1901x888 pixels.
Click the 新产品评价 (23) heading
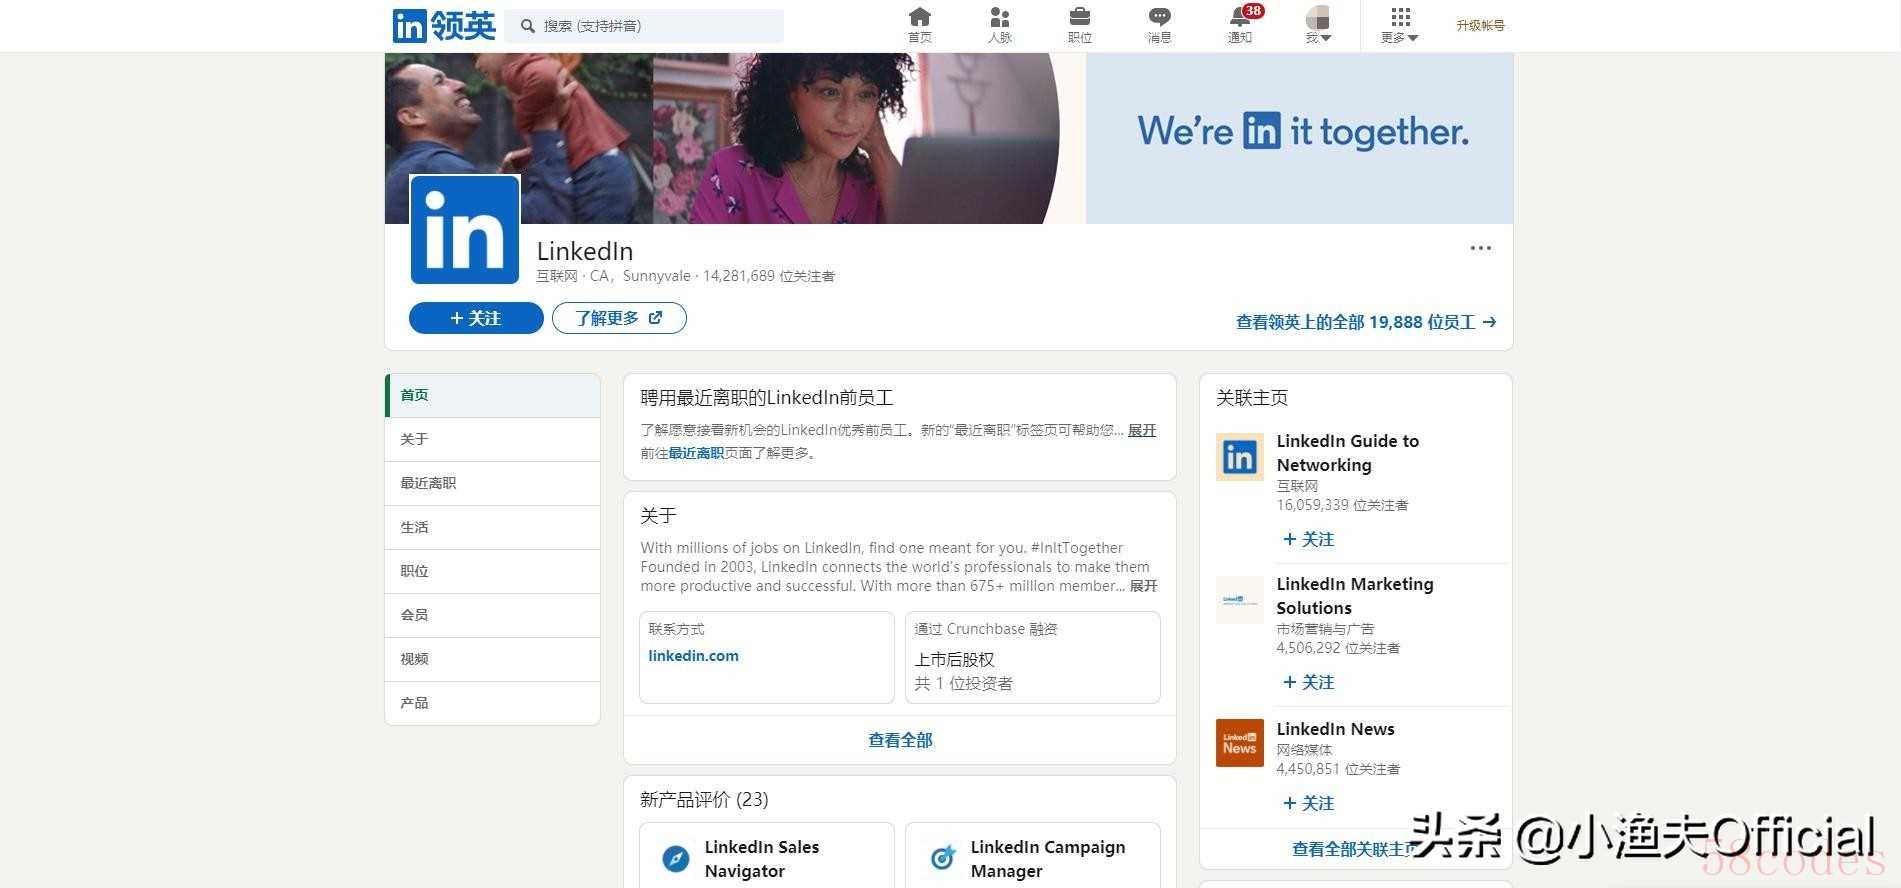click(704, 800)
